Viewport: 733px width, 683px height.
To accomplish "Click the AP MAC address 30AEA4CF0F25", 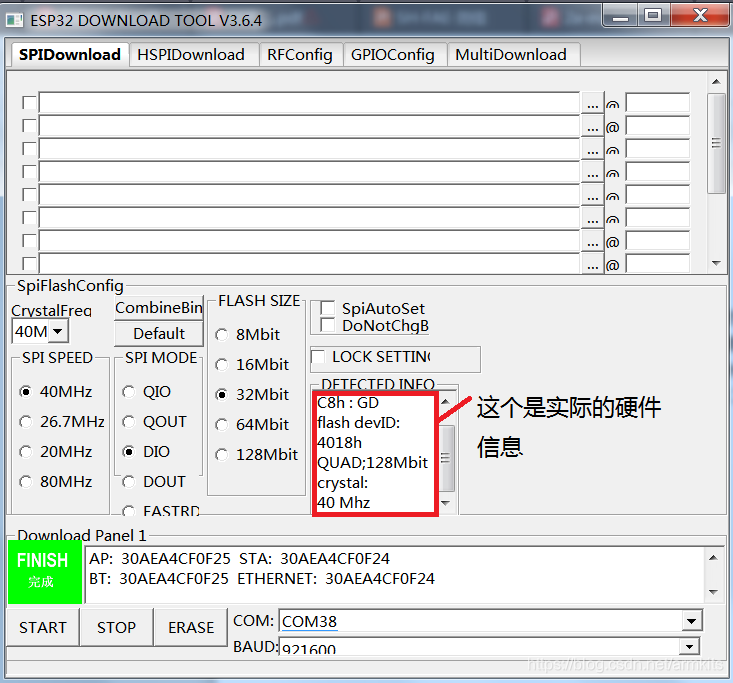I will click(176, 559).
